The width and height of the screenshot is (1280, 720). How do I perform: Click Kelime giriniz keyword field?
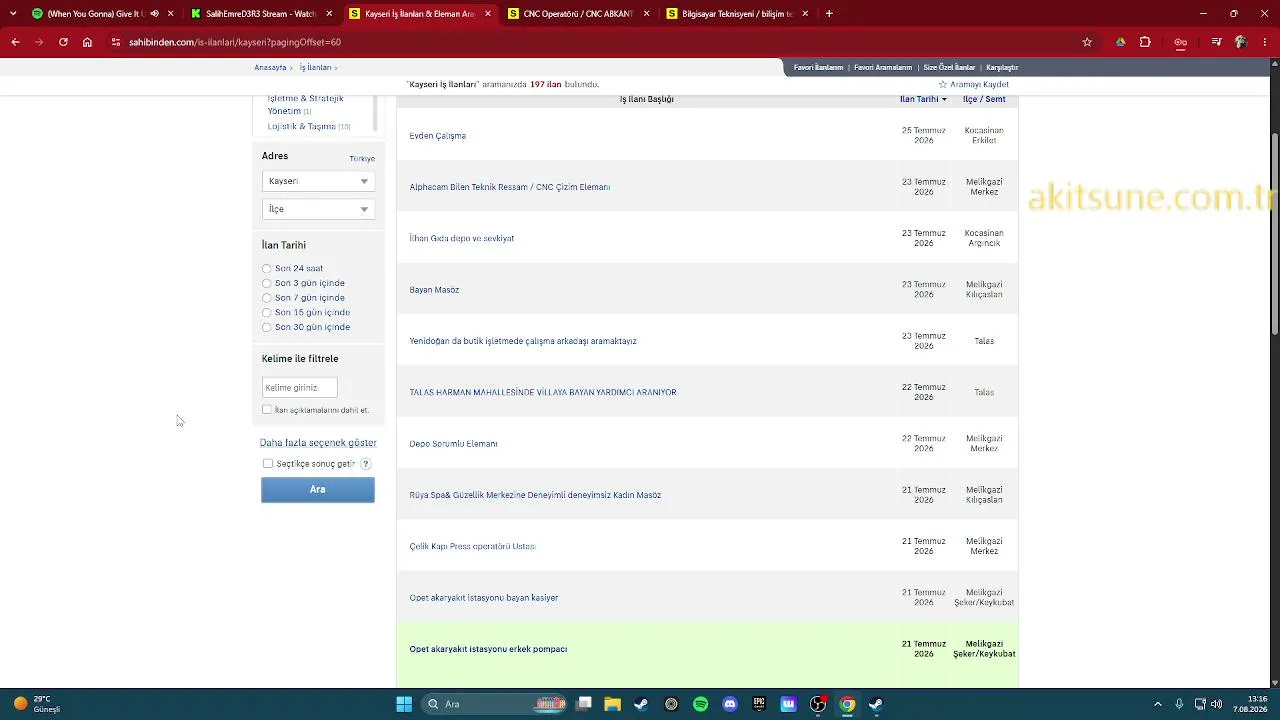pyautogui.click(x=299, y=387)
